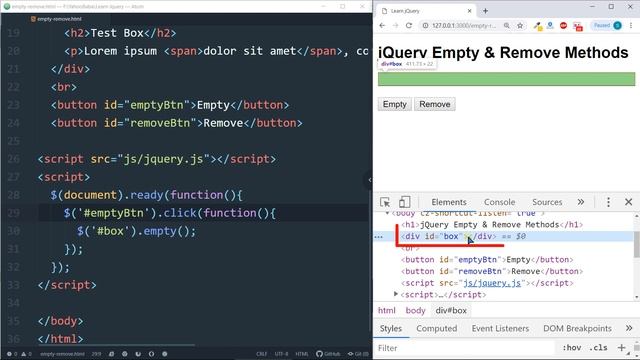Open the red ABP adblock extension icon
The image size is (640, 360).
pyautogui.click(x=564, y=25)
